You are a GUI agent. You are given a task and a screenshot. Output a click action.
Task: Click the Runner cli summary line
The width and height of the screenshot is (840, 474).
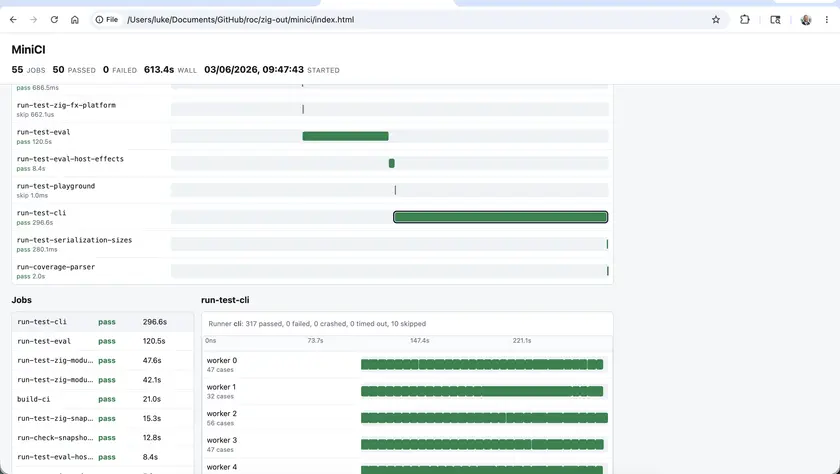pos(317,324)
